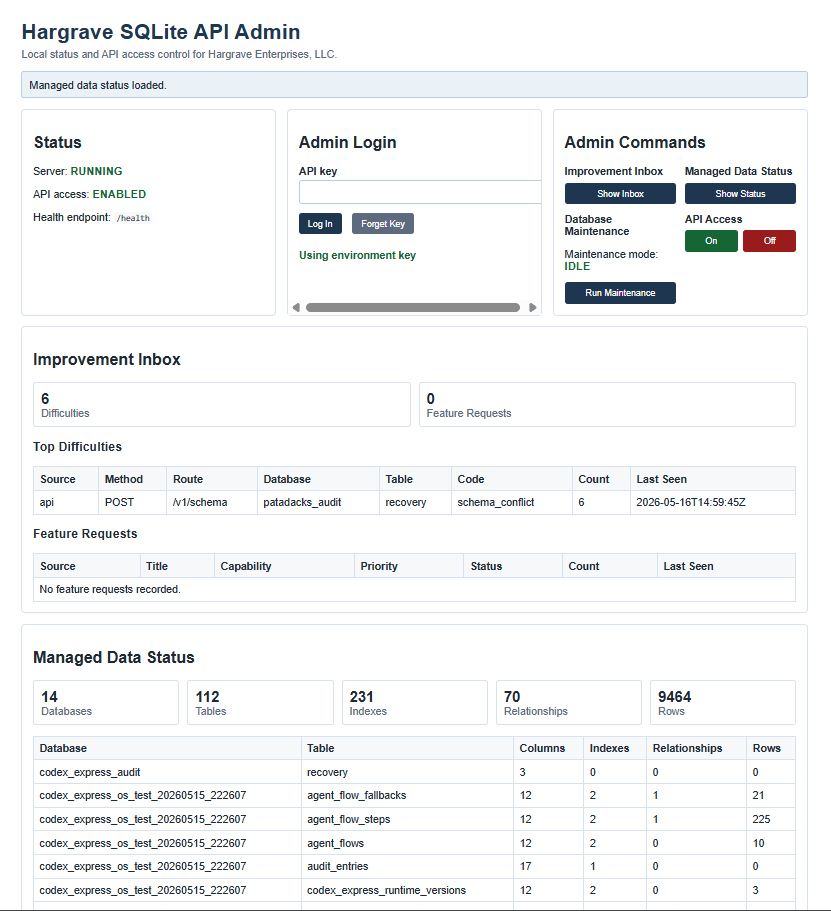The image size is (831, 911).
Task: Click the Admin Login right scroll arrow
Action: click(x=532, y=307)
